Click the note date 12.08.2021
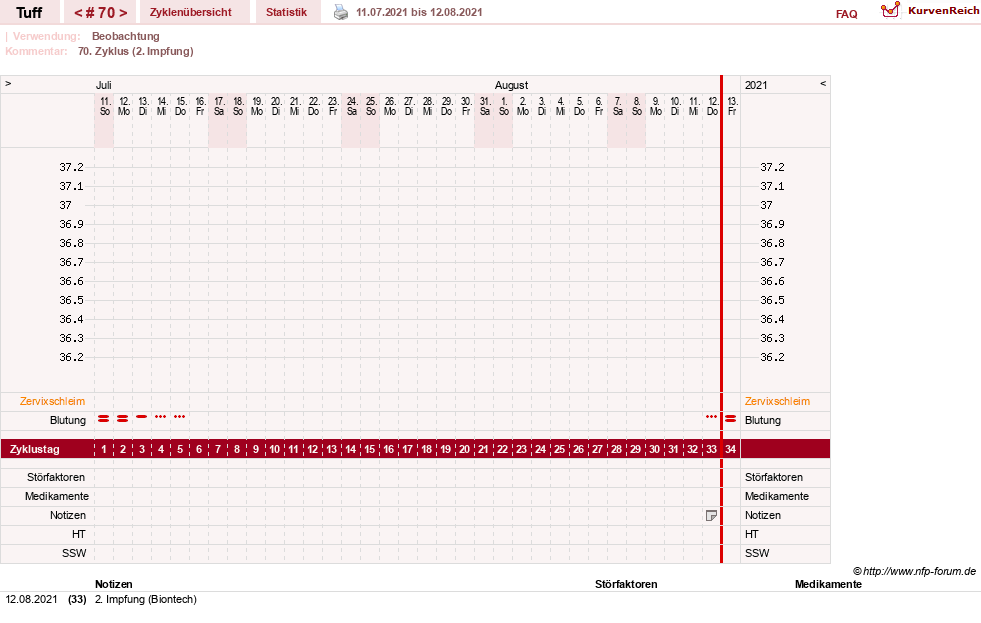The width and height of the screenshot is (981, 623). 31,599
